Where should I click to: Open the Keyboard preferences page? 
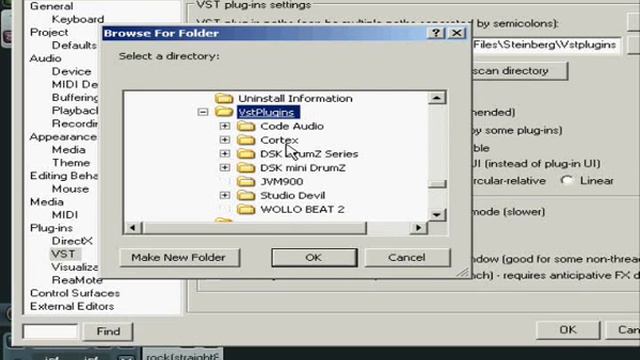point(78,19)
